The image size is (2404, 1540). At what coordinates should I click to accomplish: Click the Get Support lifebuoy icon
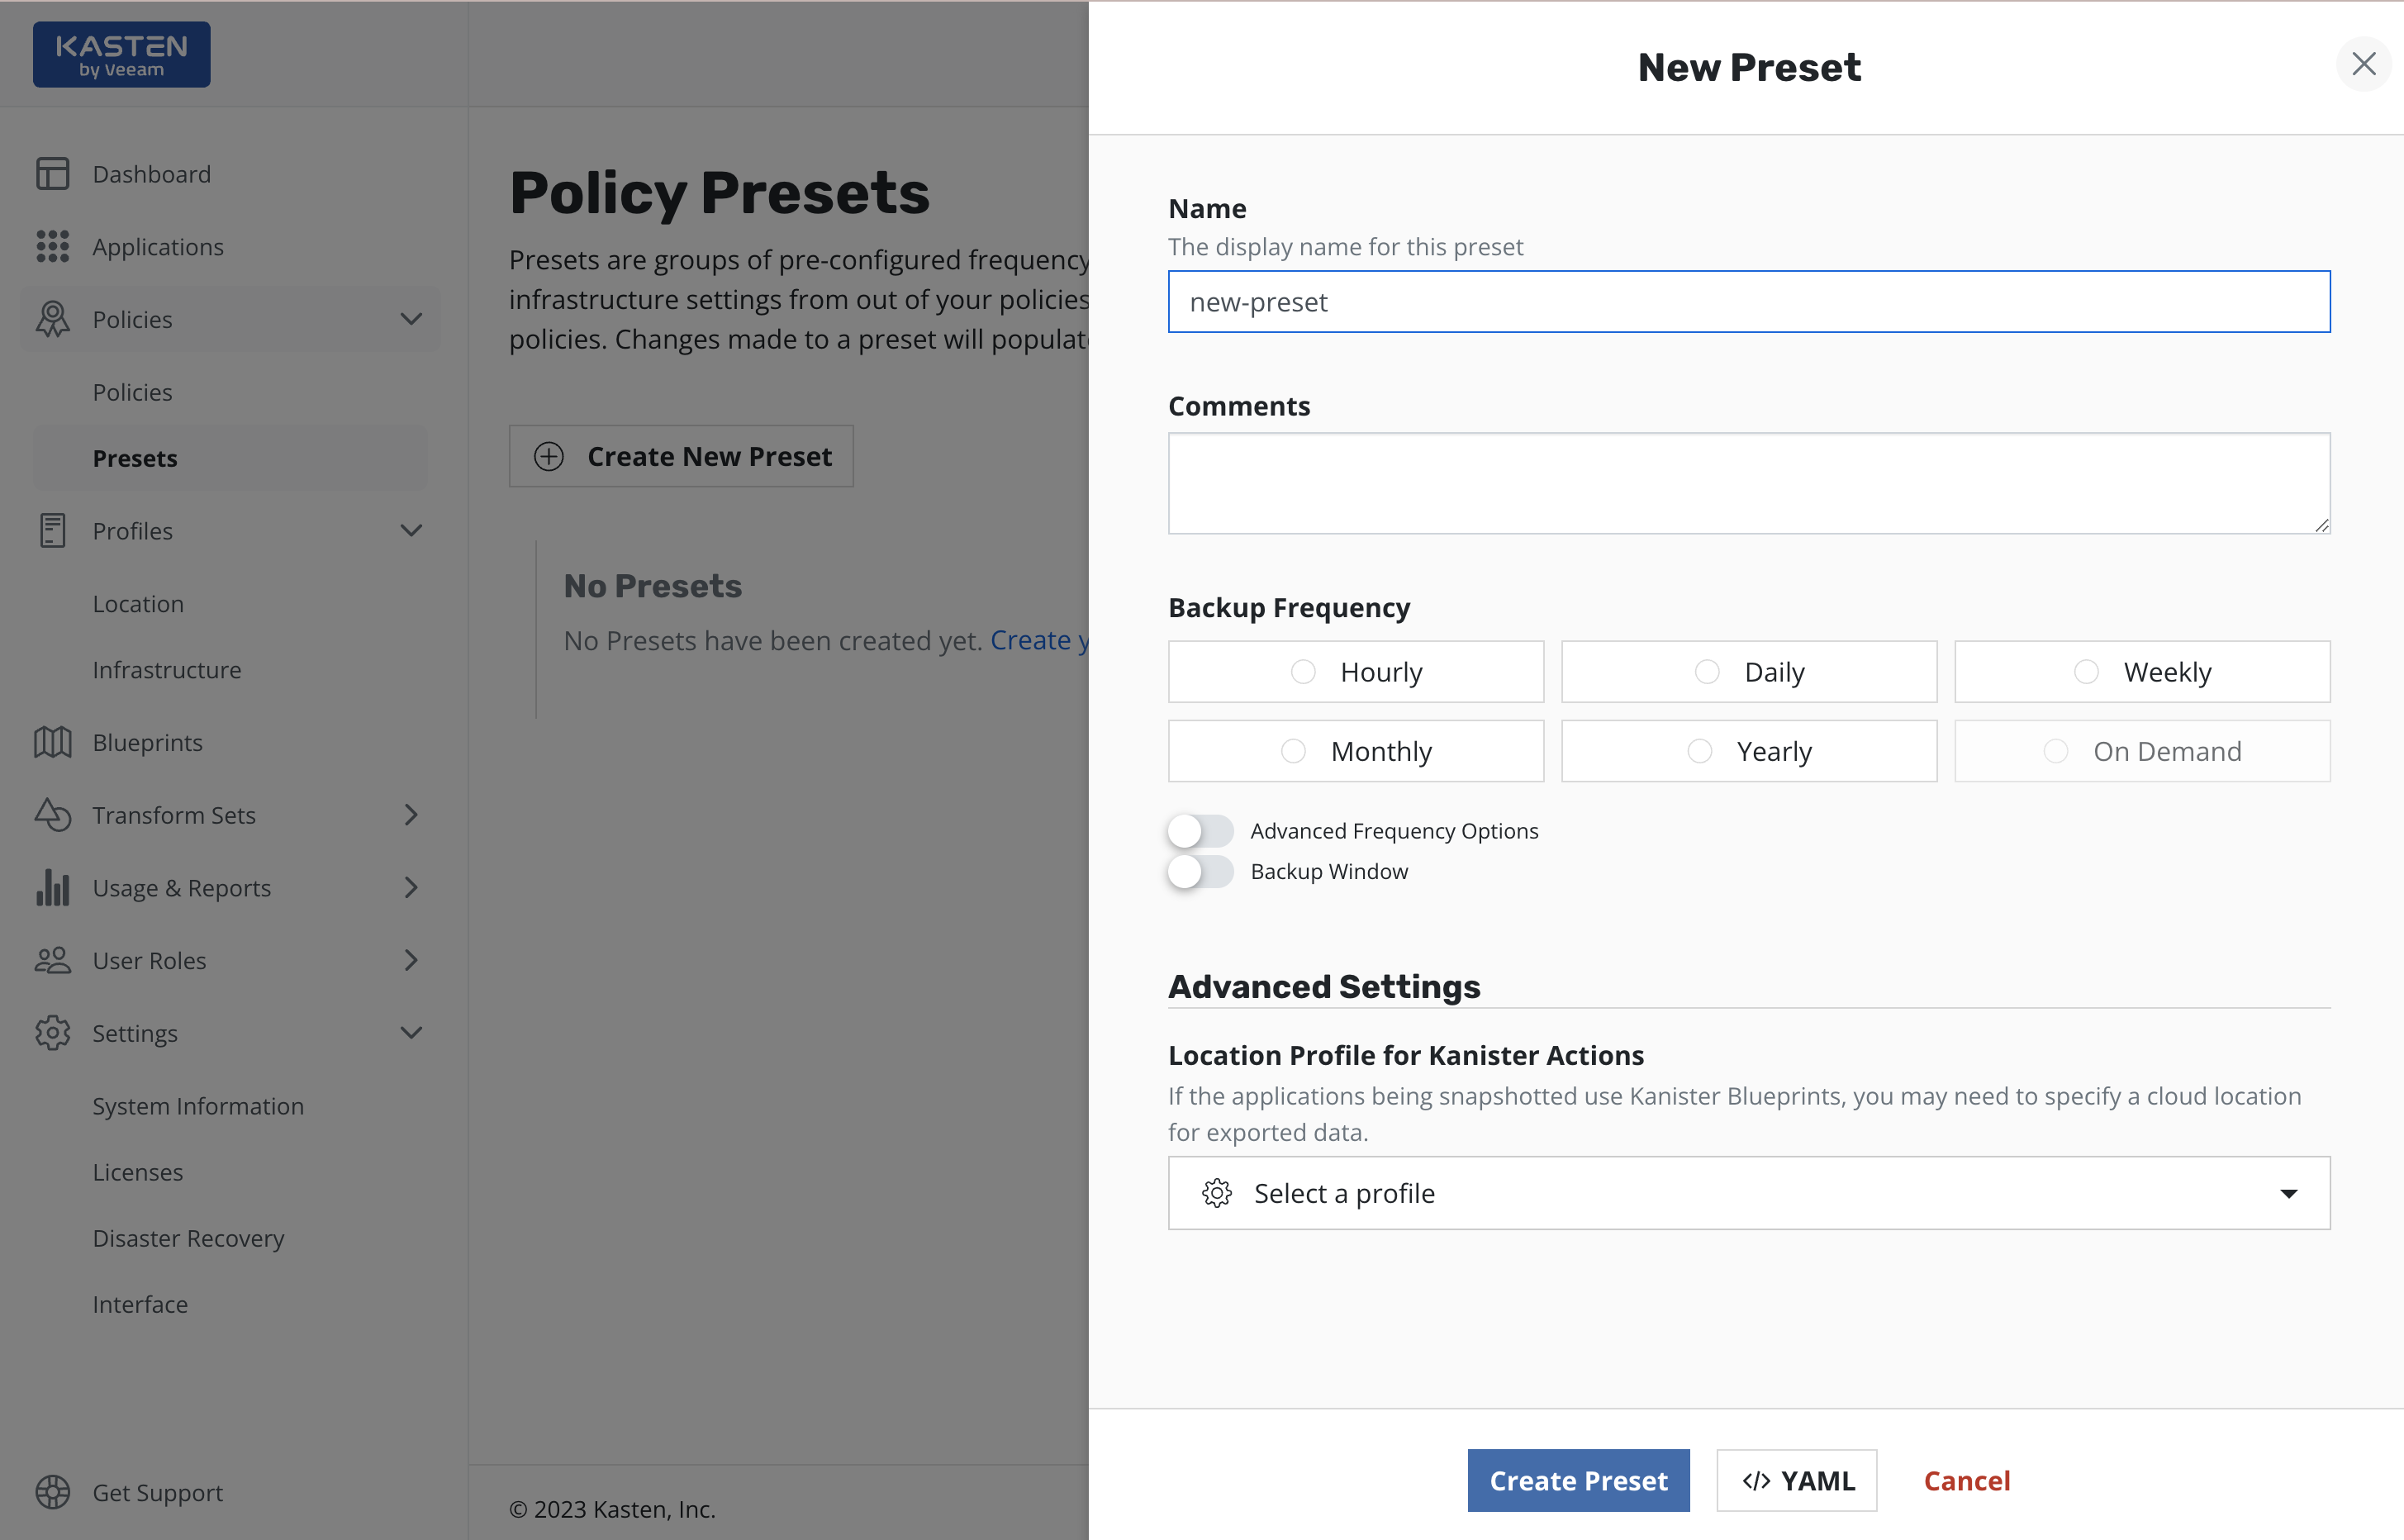coord(52,1492)
